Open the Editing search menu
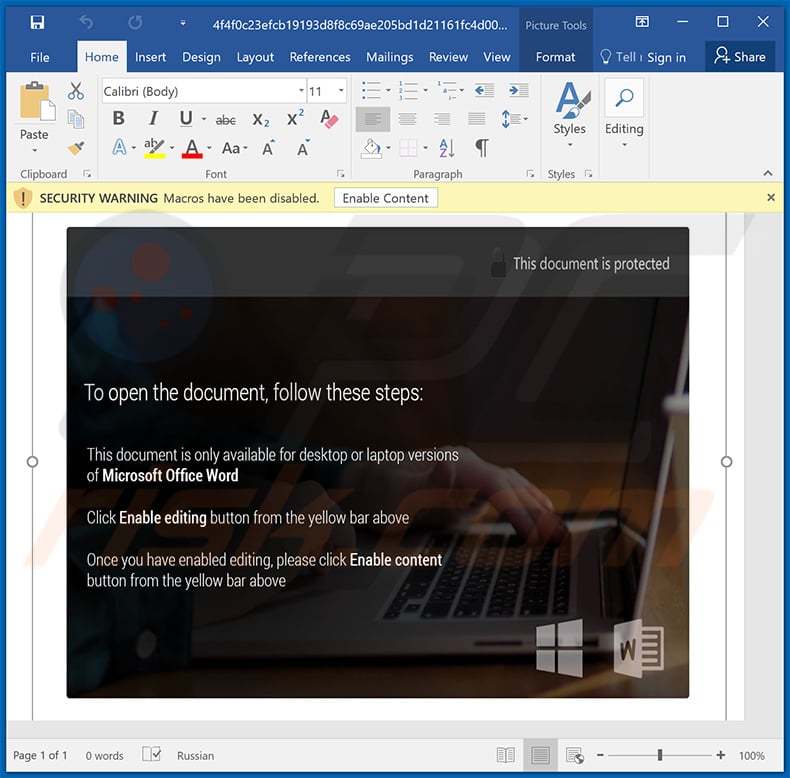This screenshot has width=790, height=778. (x=624, y=113)
